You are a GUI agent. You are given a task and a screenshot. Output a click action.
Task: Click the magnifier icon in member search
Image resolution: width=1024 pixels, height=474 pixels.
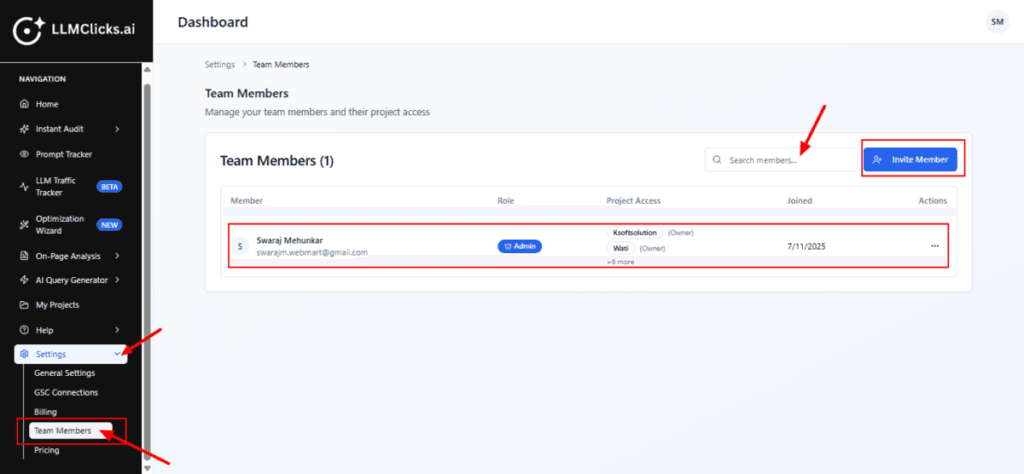[x=717, y=160]
